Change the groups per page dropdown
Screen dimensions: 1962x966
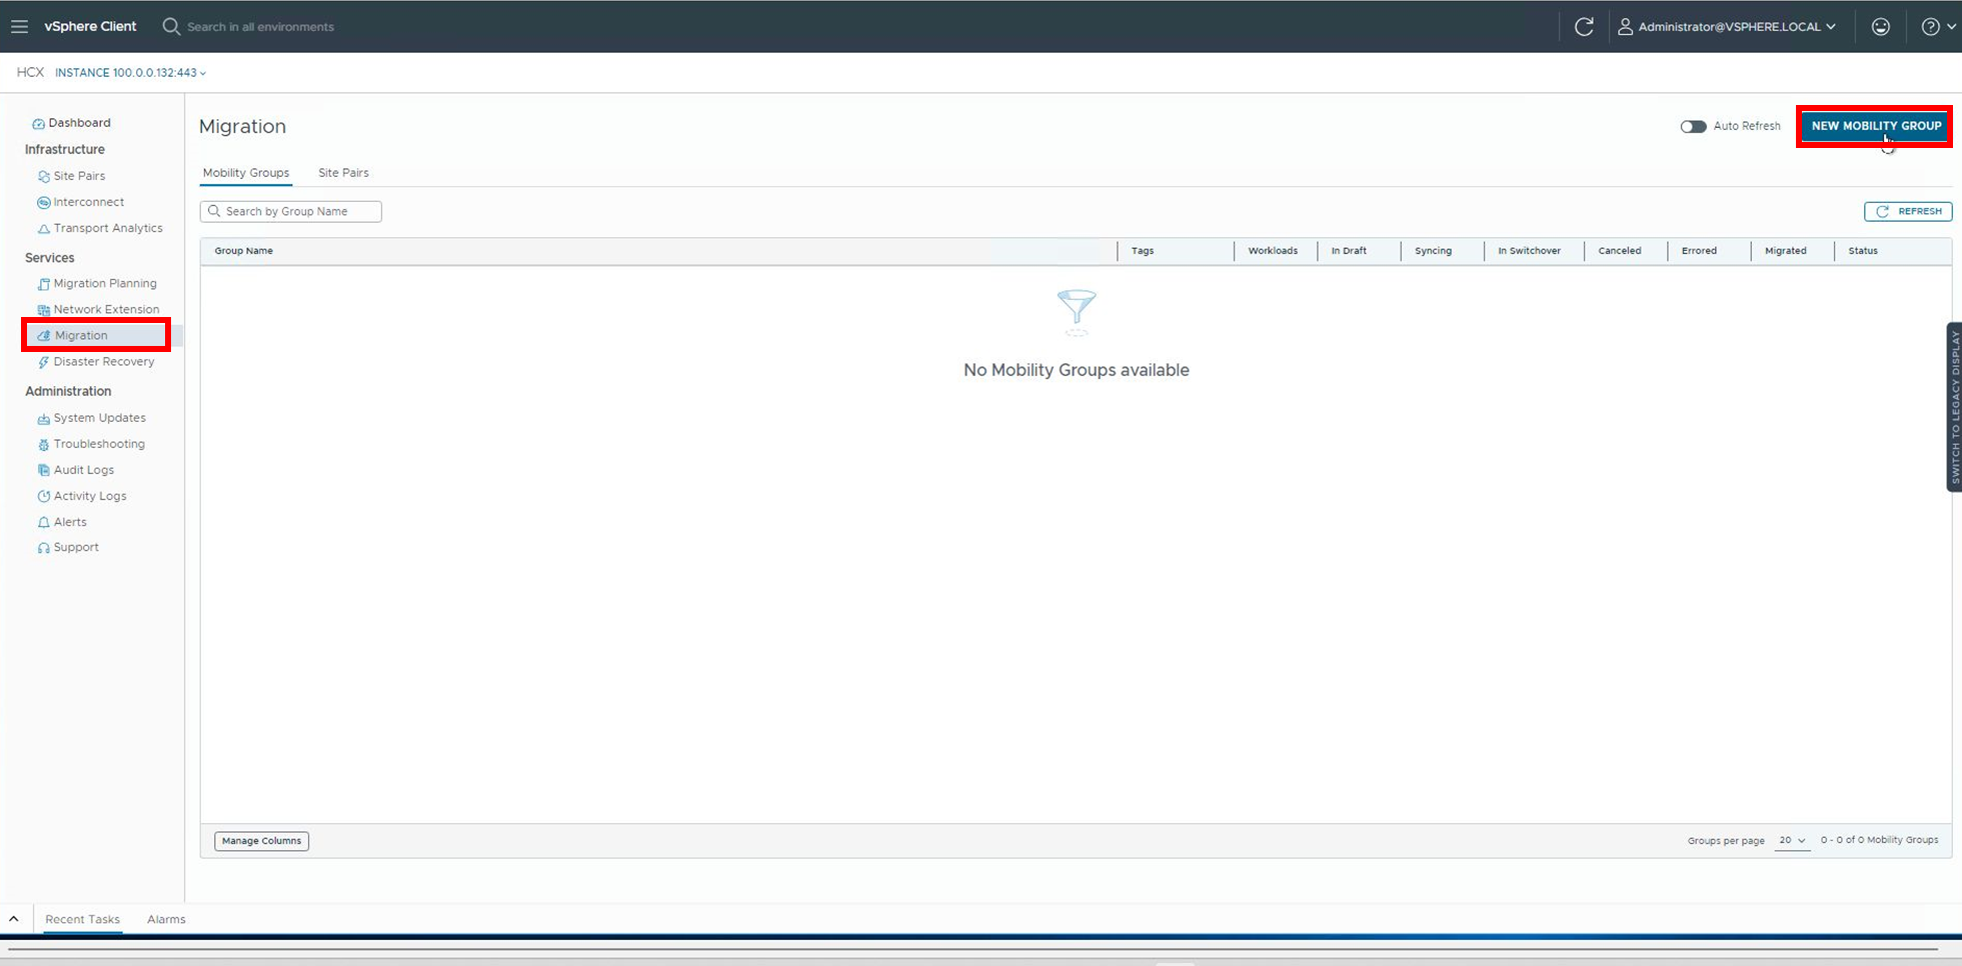pyautogui.click(x=1792, y=841)
